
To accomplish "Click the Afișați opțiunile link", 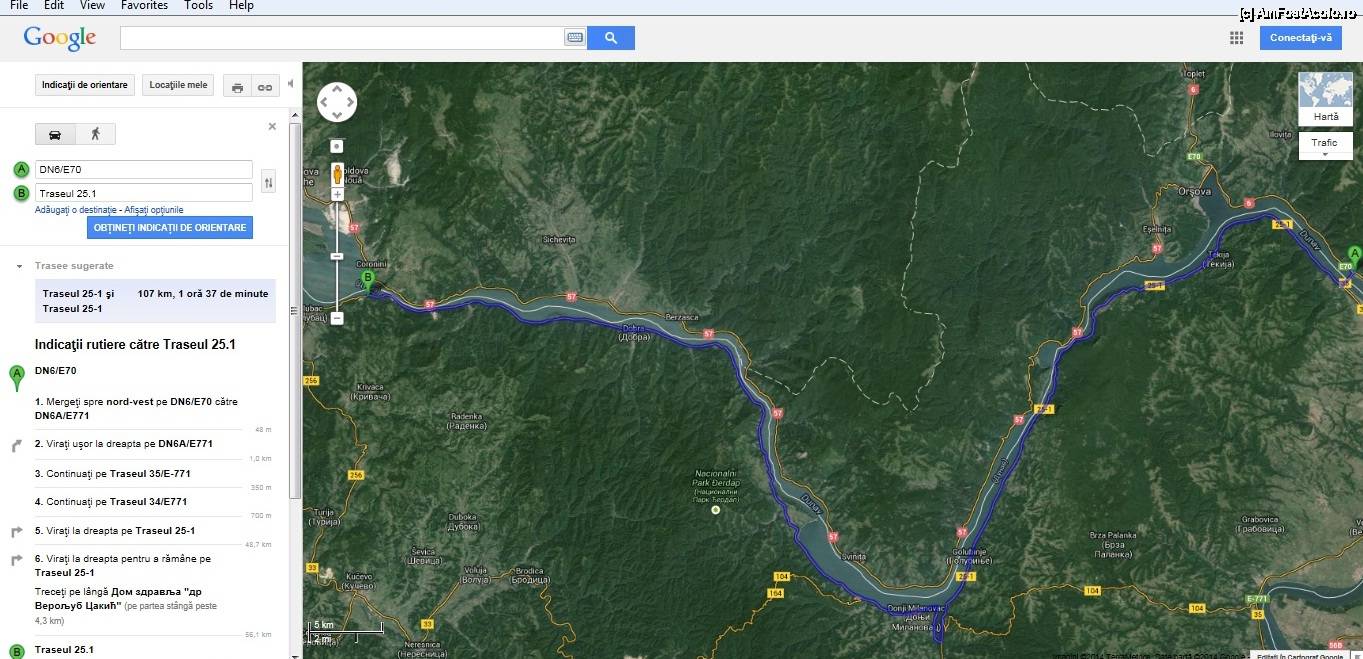I will [154, 210].
